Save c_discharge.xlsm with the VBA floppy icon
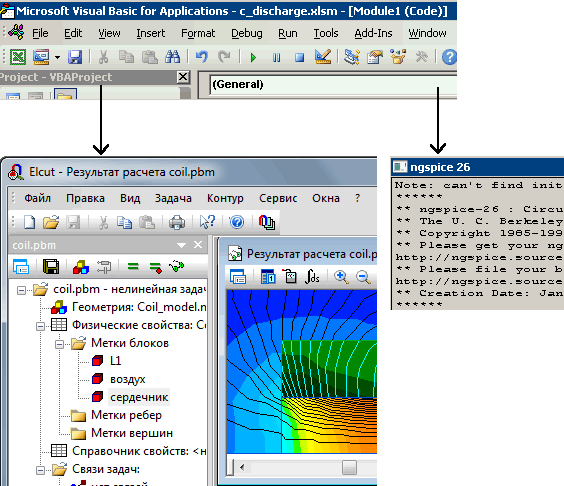The height and width of the screenshot is (486, 564). [x=75, y=57]
